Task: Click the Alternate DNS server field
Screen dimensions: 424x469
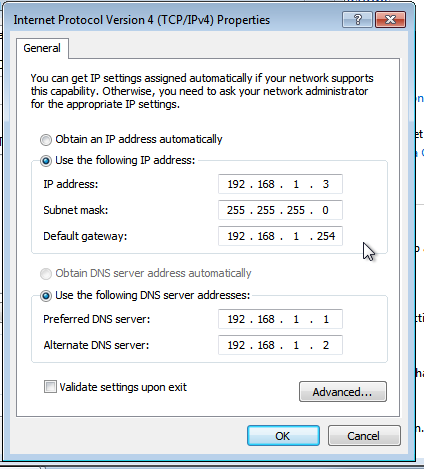Action: pyautogui.click(x=280, y=345)
